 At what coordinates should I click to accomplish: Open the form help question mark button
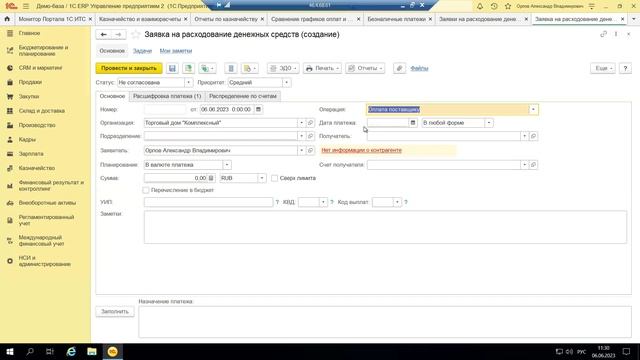click(625, 68)
